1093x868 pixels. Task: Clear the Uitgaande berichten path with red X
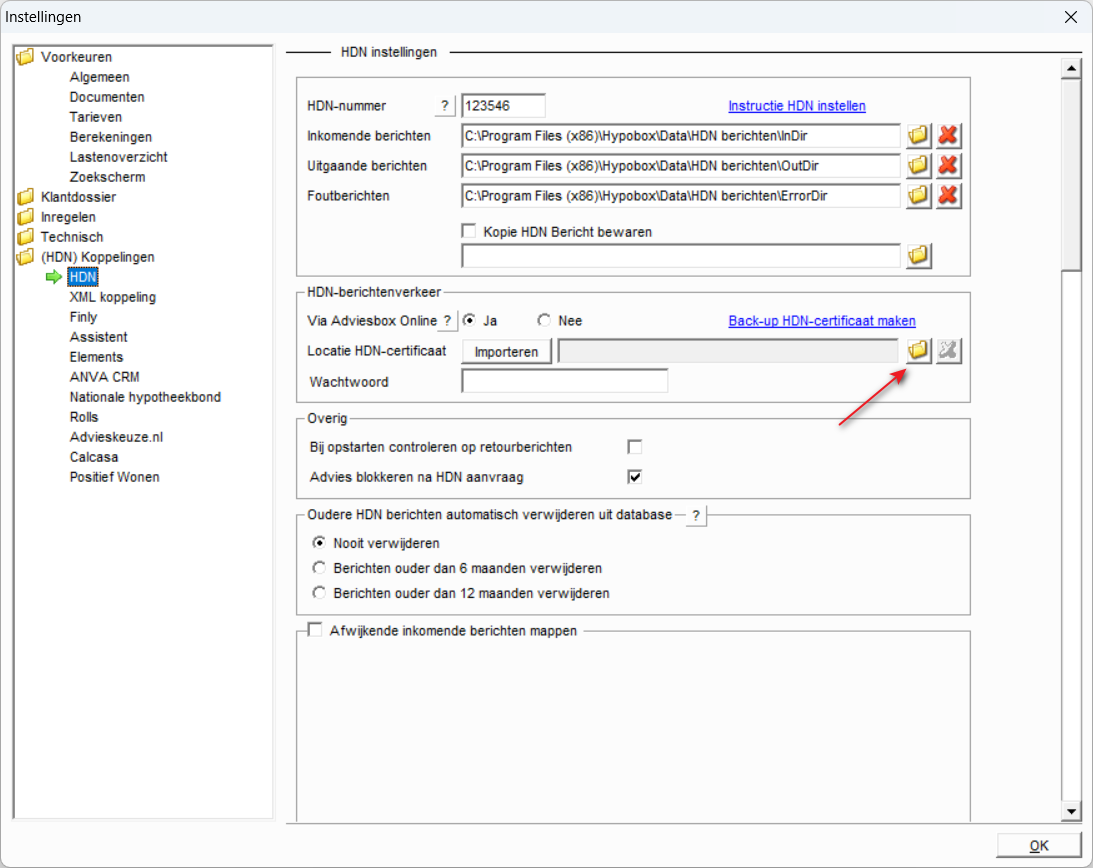click(x=948, y=165)
